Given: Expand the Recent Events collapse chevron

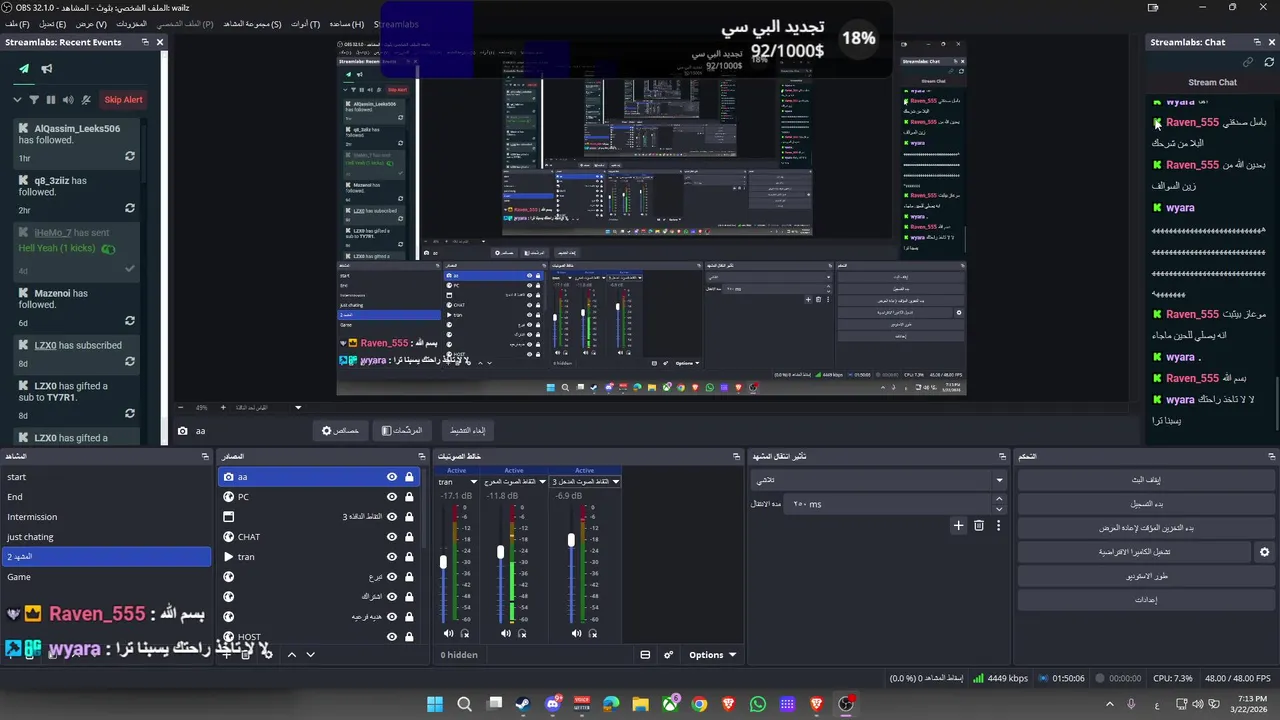Looking at the screenshot, I should pos(17,99).
